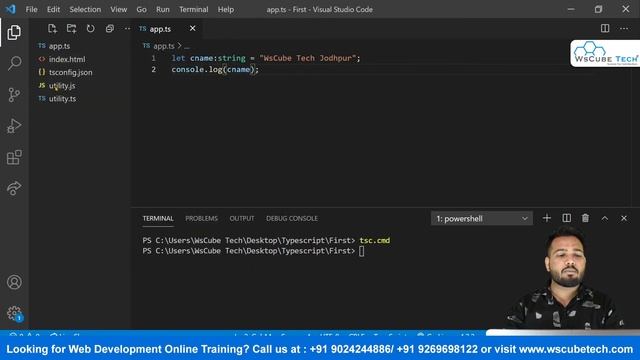The height and width of the screenshot is (360, 640).
Task: Switch to the PROBLEMS panel tab
Action: (202, 218)
